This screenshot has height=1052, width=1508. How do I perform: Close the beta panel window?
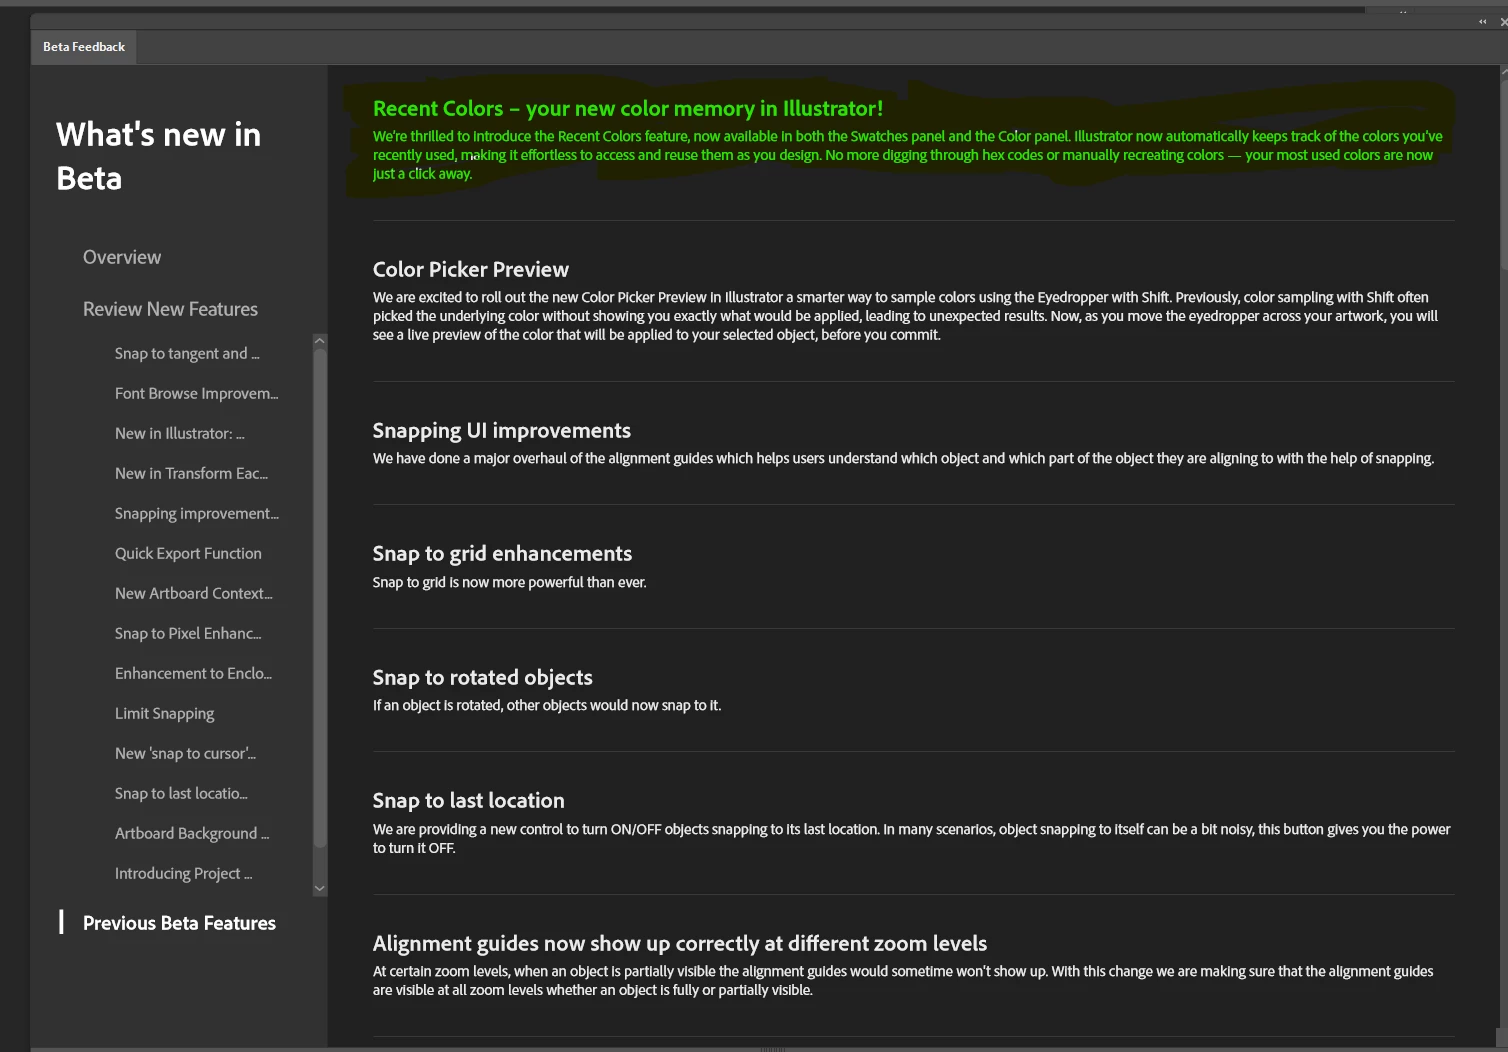point(1503,21)
